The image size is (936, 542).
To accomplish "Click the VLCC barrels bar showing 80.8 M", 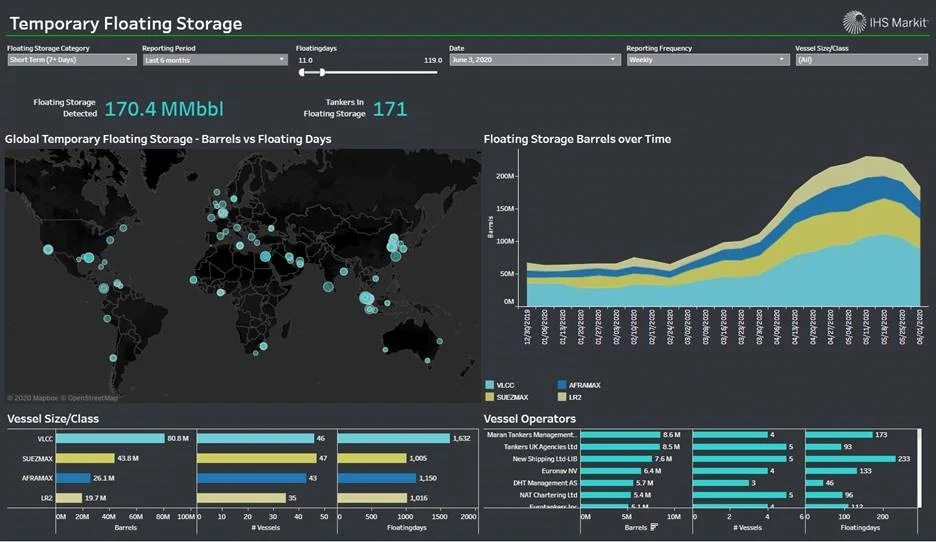I will tap(110, 438).
